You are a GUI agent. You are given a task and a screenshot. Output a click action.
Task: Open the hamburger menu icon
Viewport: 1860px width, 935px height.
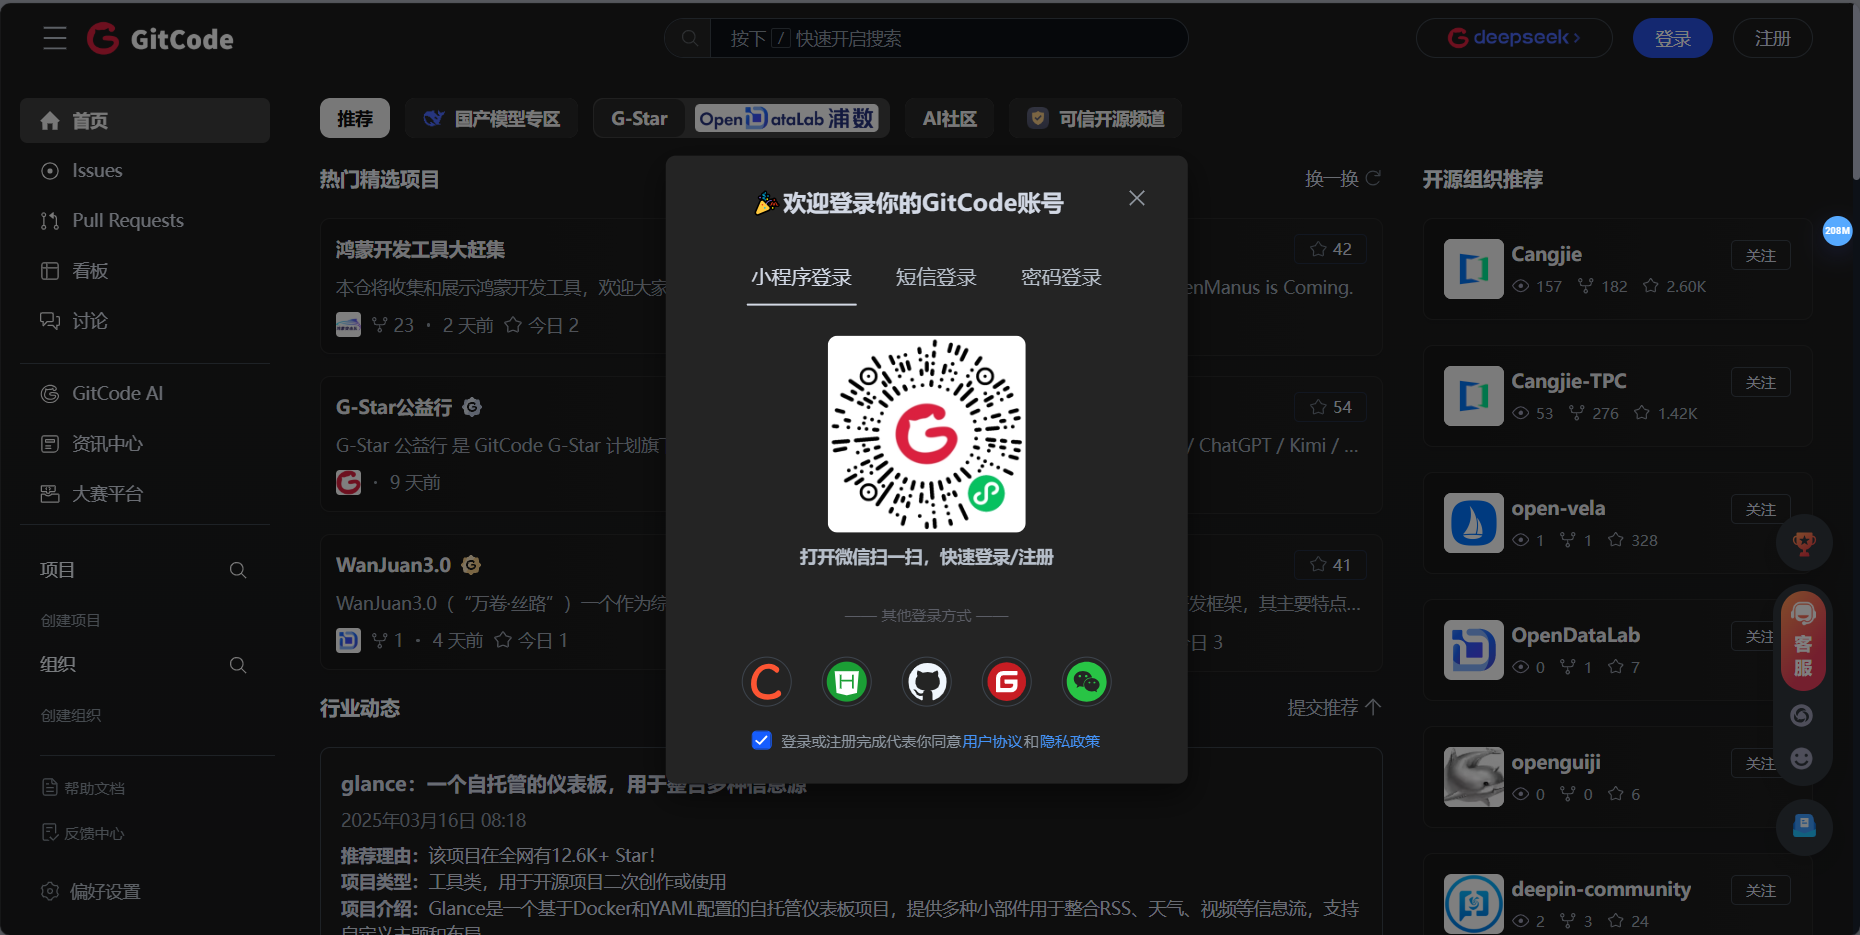tap(55, 39)
